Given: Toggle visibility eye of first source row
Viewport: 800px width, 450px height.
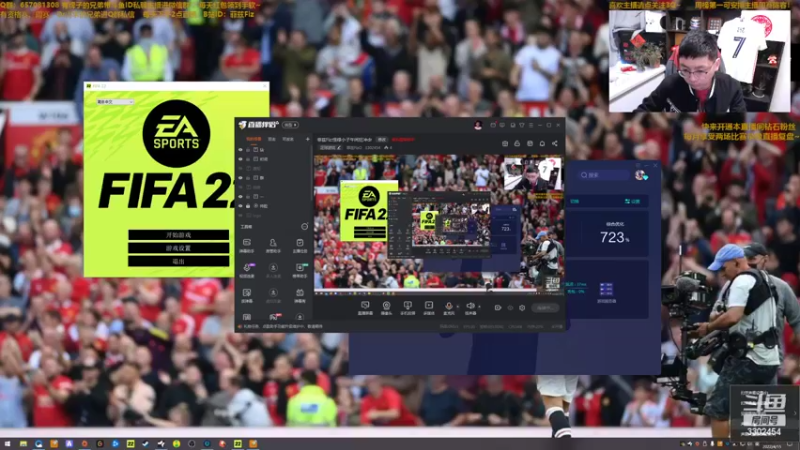Looking at the screenshot, I should (x=240, y=150).
